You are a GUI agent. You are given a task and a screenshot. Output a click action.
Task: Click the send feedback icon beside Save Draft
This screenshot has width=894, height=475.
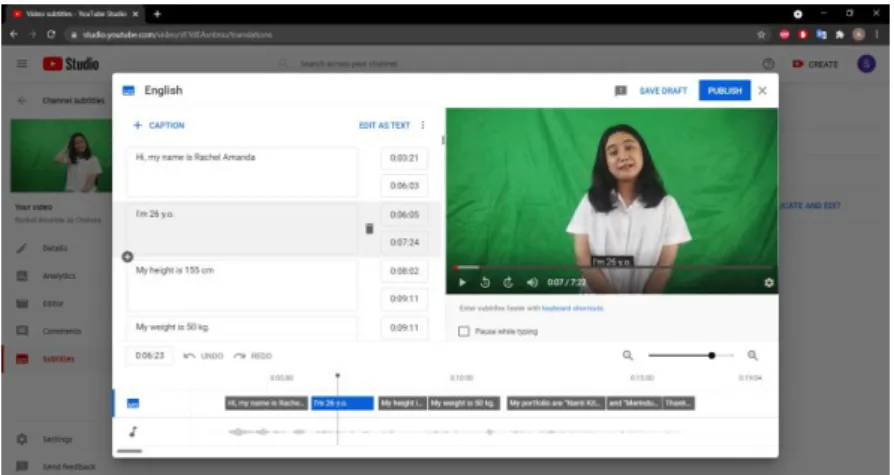point(621,91)
